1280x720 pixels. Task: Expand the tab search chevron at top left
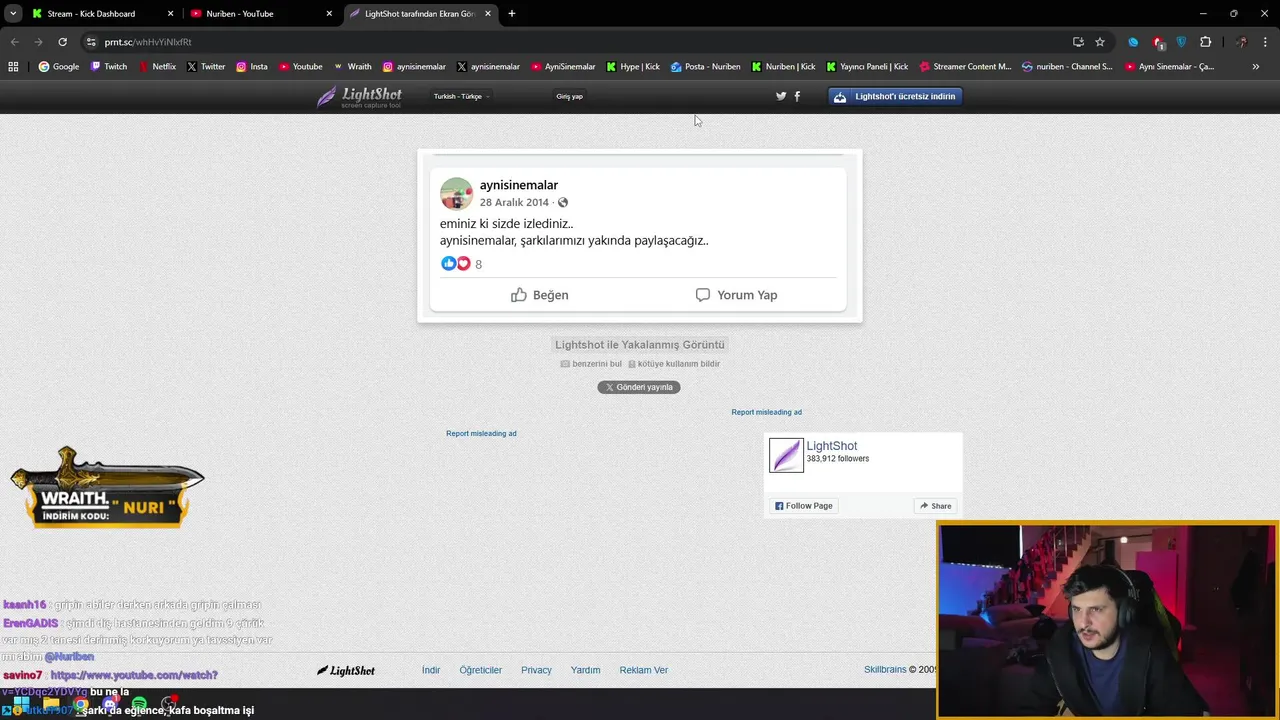click(x=13, y=13)
